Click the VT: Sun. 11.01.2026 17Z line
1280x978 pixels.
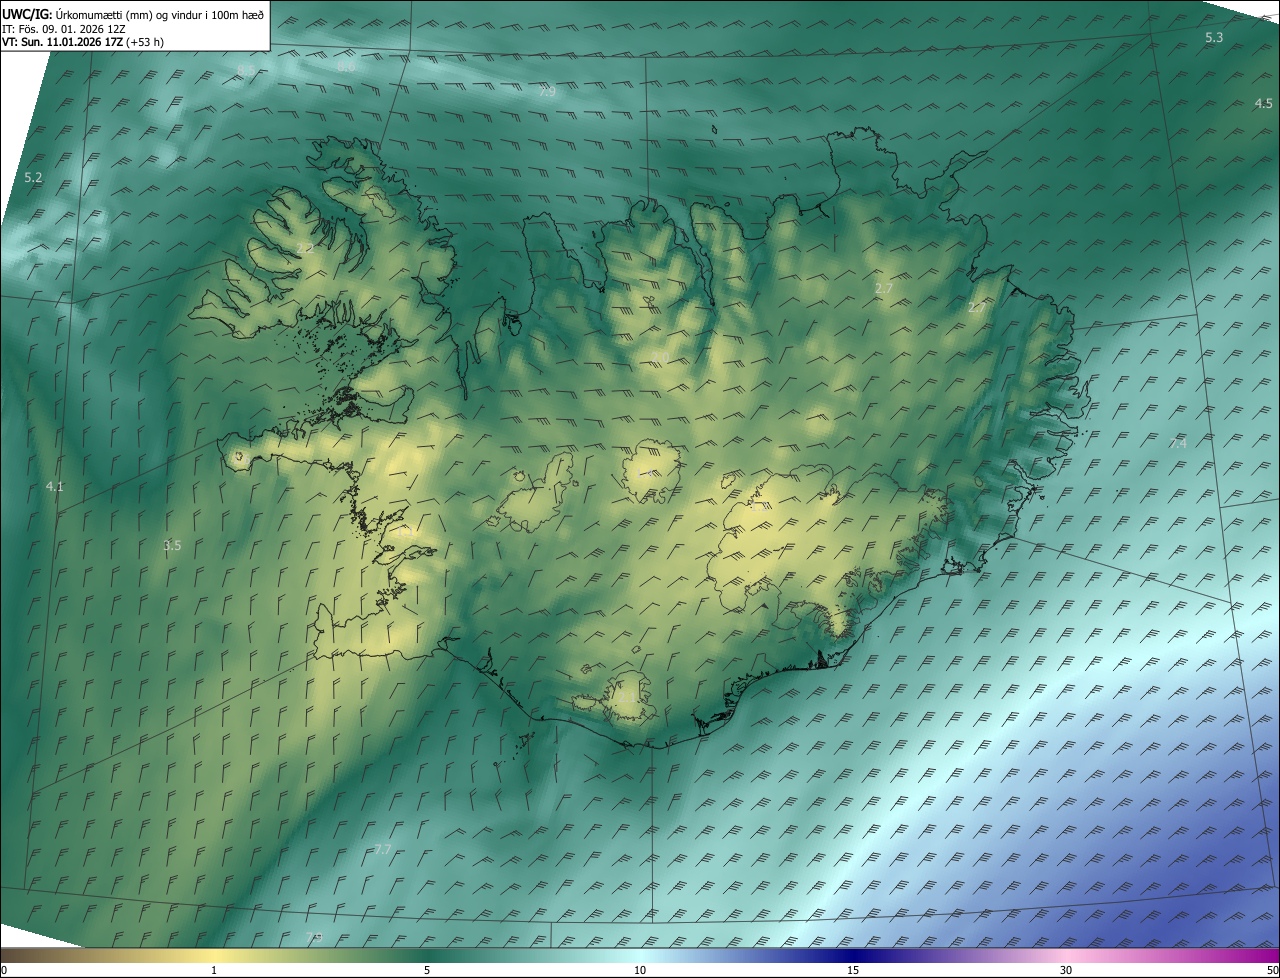83,42
